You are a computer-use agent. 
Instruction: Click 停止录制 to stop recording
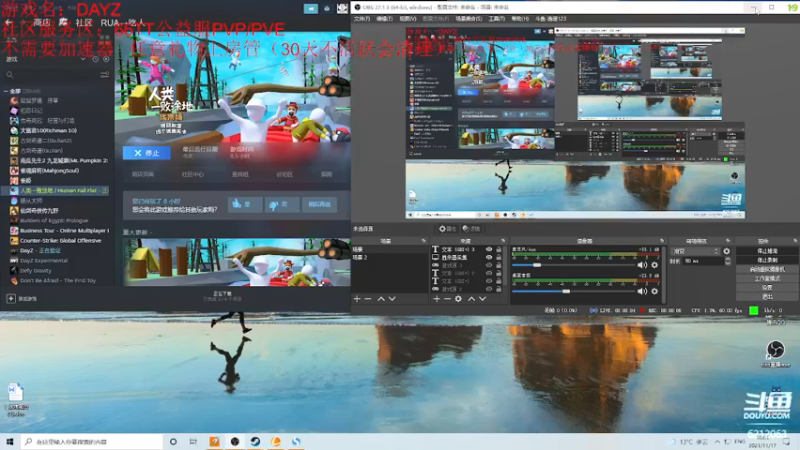pyautogui.click(x=767, y=260)
